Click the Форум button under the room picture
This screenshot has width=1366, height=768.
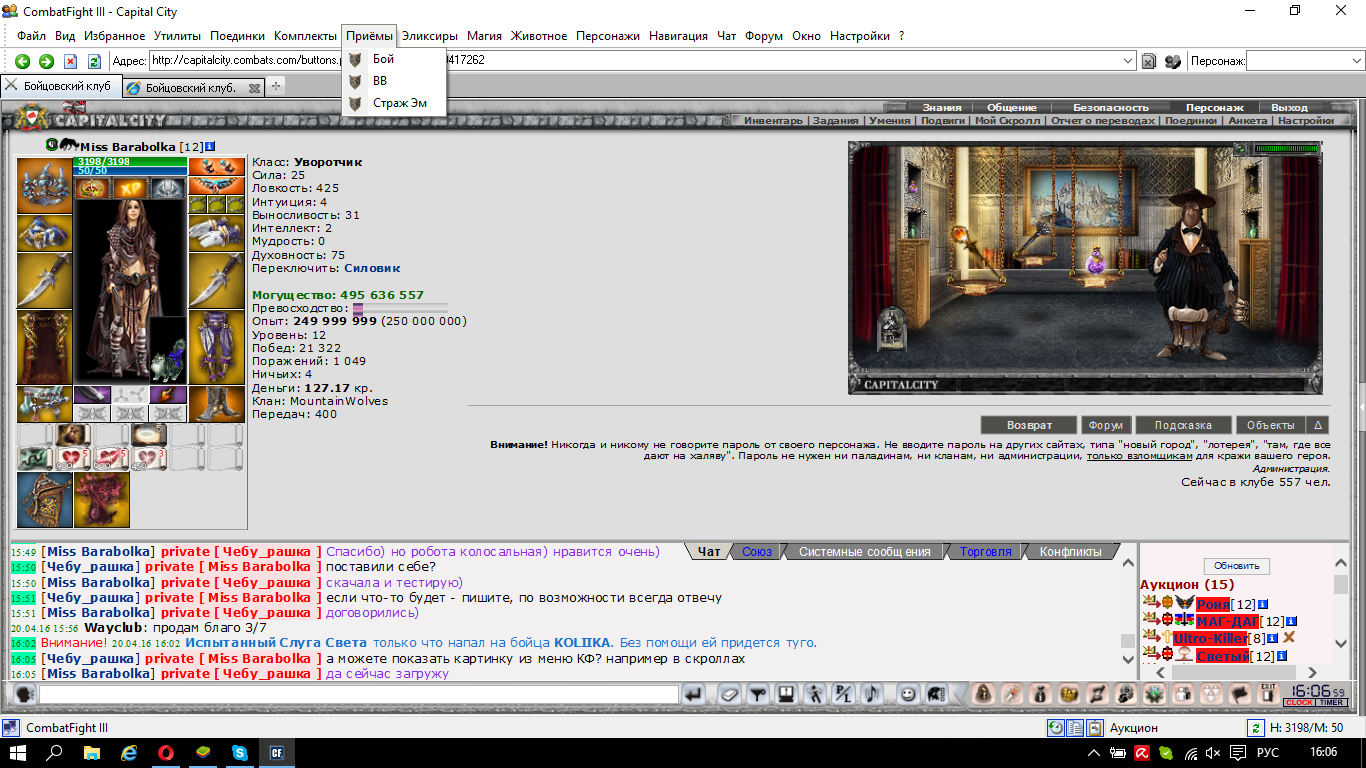point(1106,425)
